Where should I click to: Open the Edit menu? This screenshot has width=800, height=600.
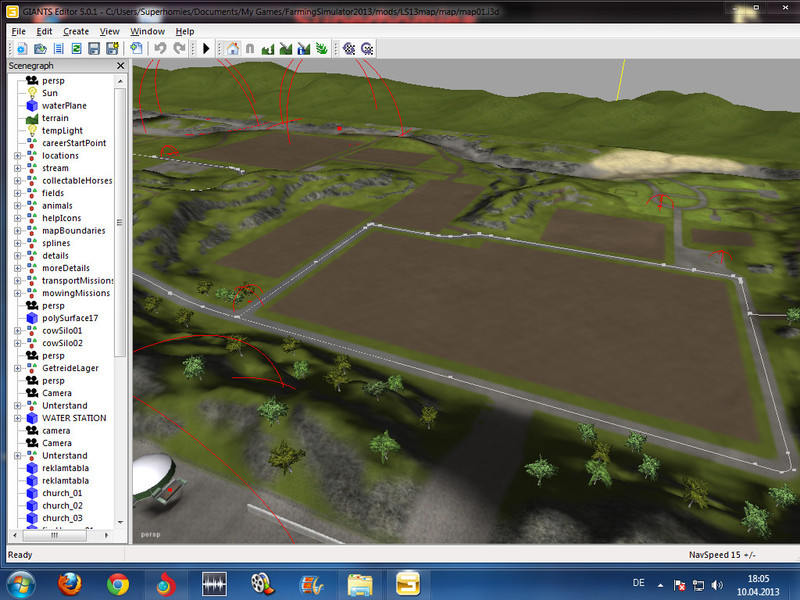[44, 31]
